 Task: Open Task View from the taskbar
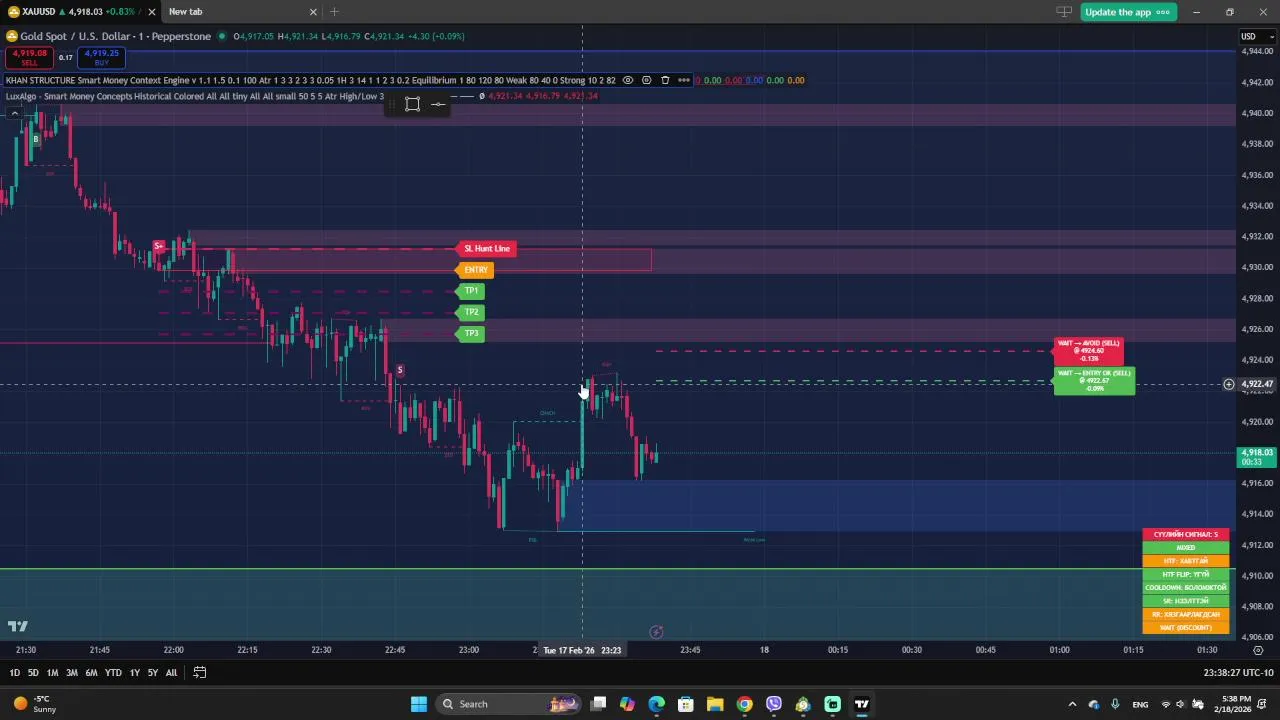click(598, 704)
